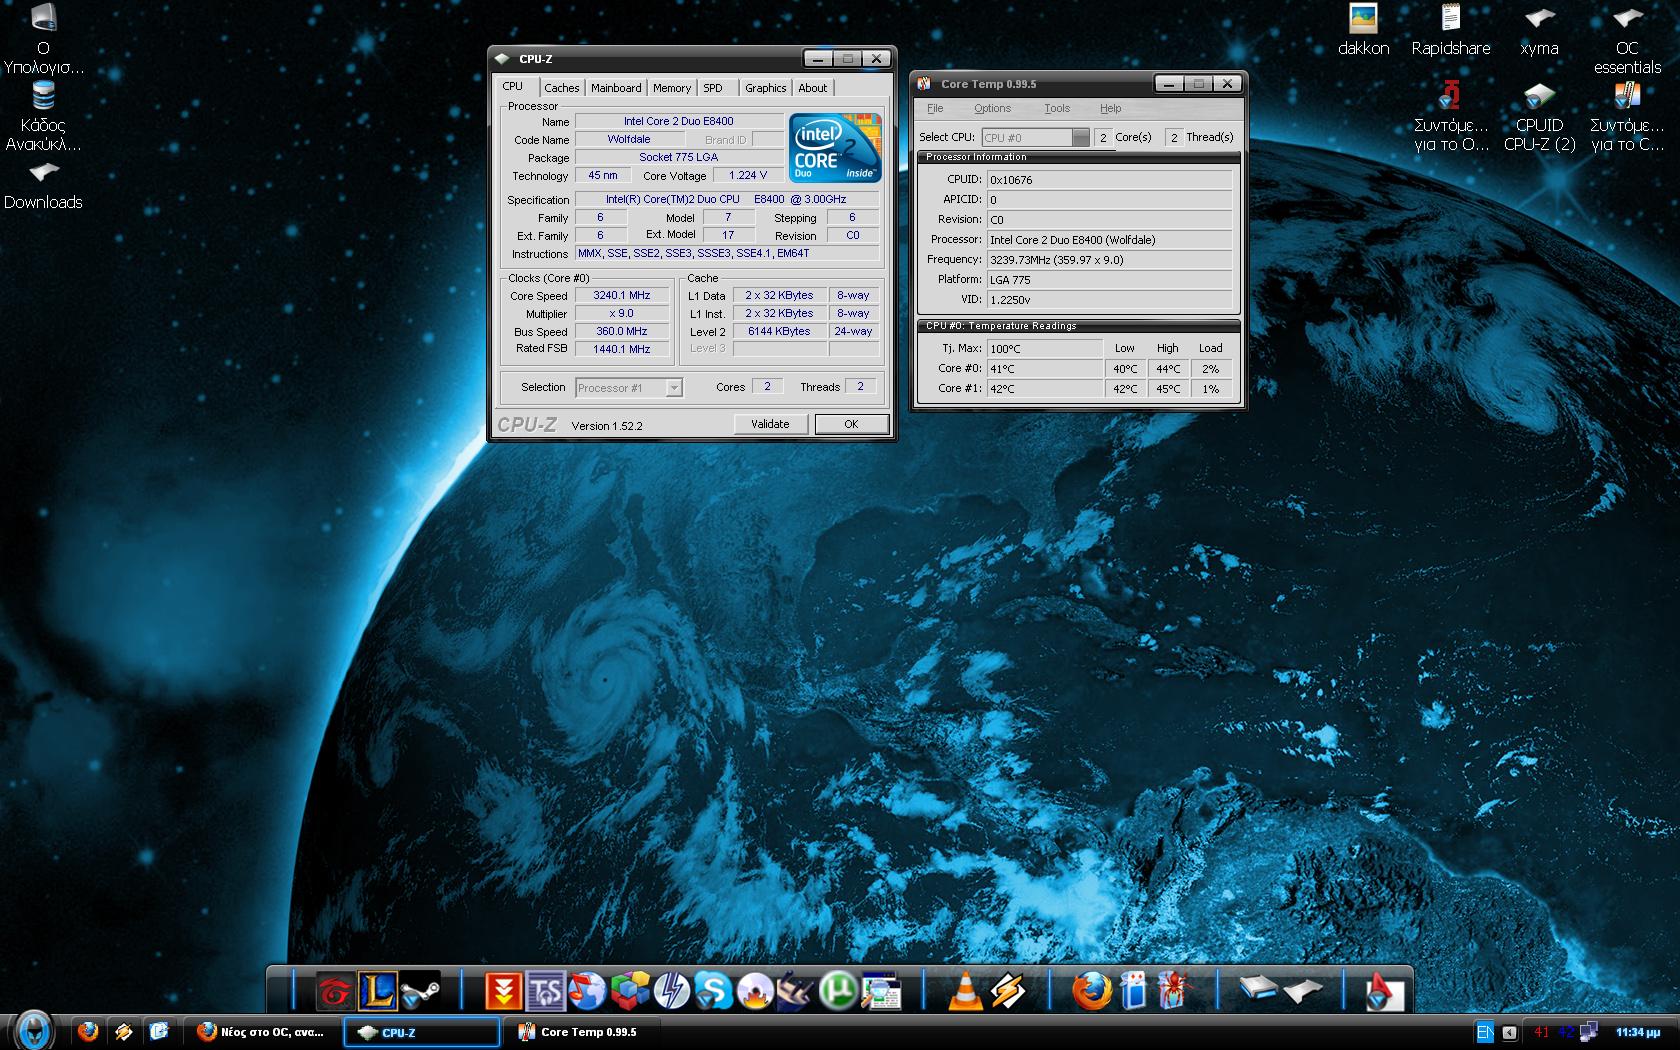Open the shortcut icon left of CPUID CPU-Z
Viewport: 1680px width, 1050px height.
1450,117
